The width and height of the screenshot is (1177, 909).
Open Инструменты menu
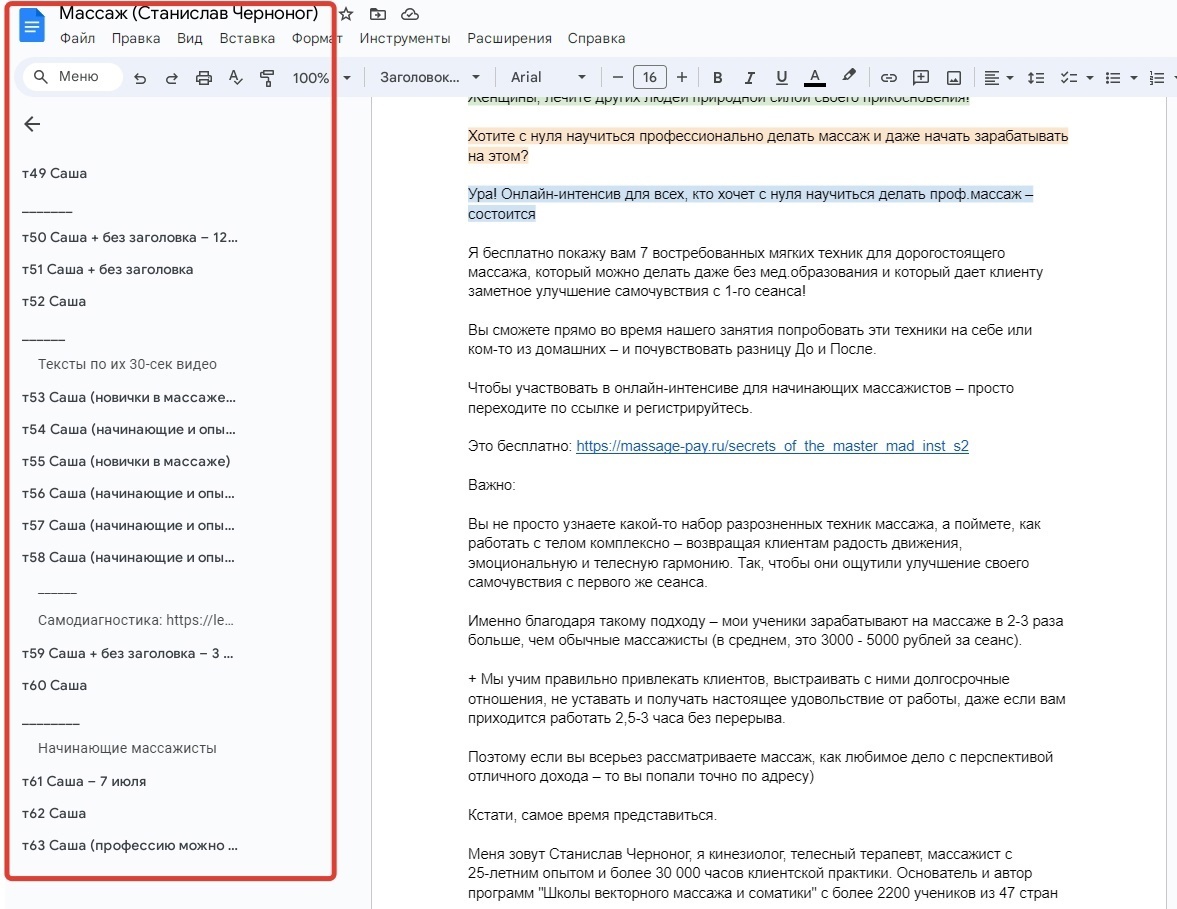[x=405, y=38]
